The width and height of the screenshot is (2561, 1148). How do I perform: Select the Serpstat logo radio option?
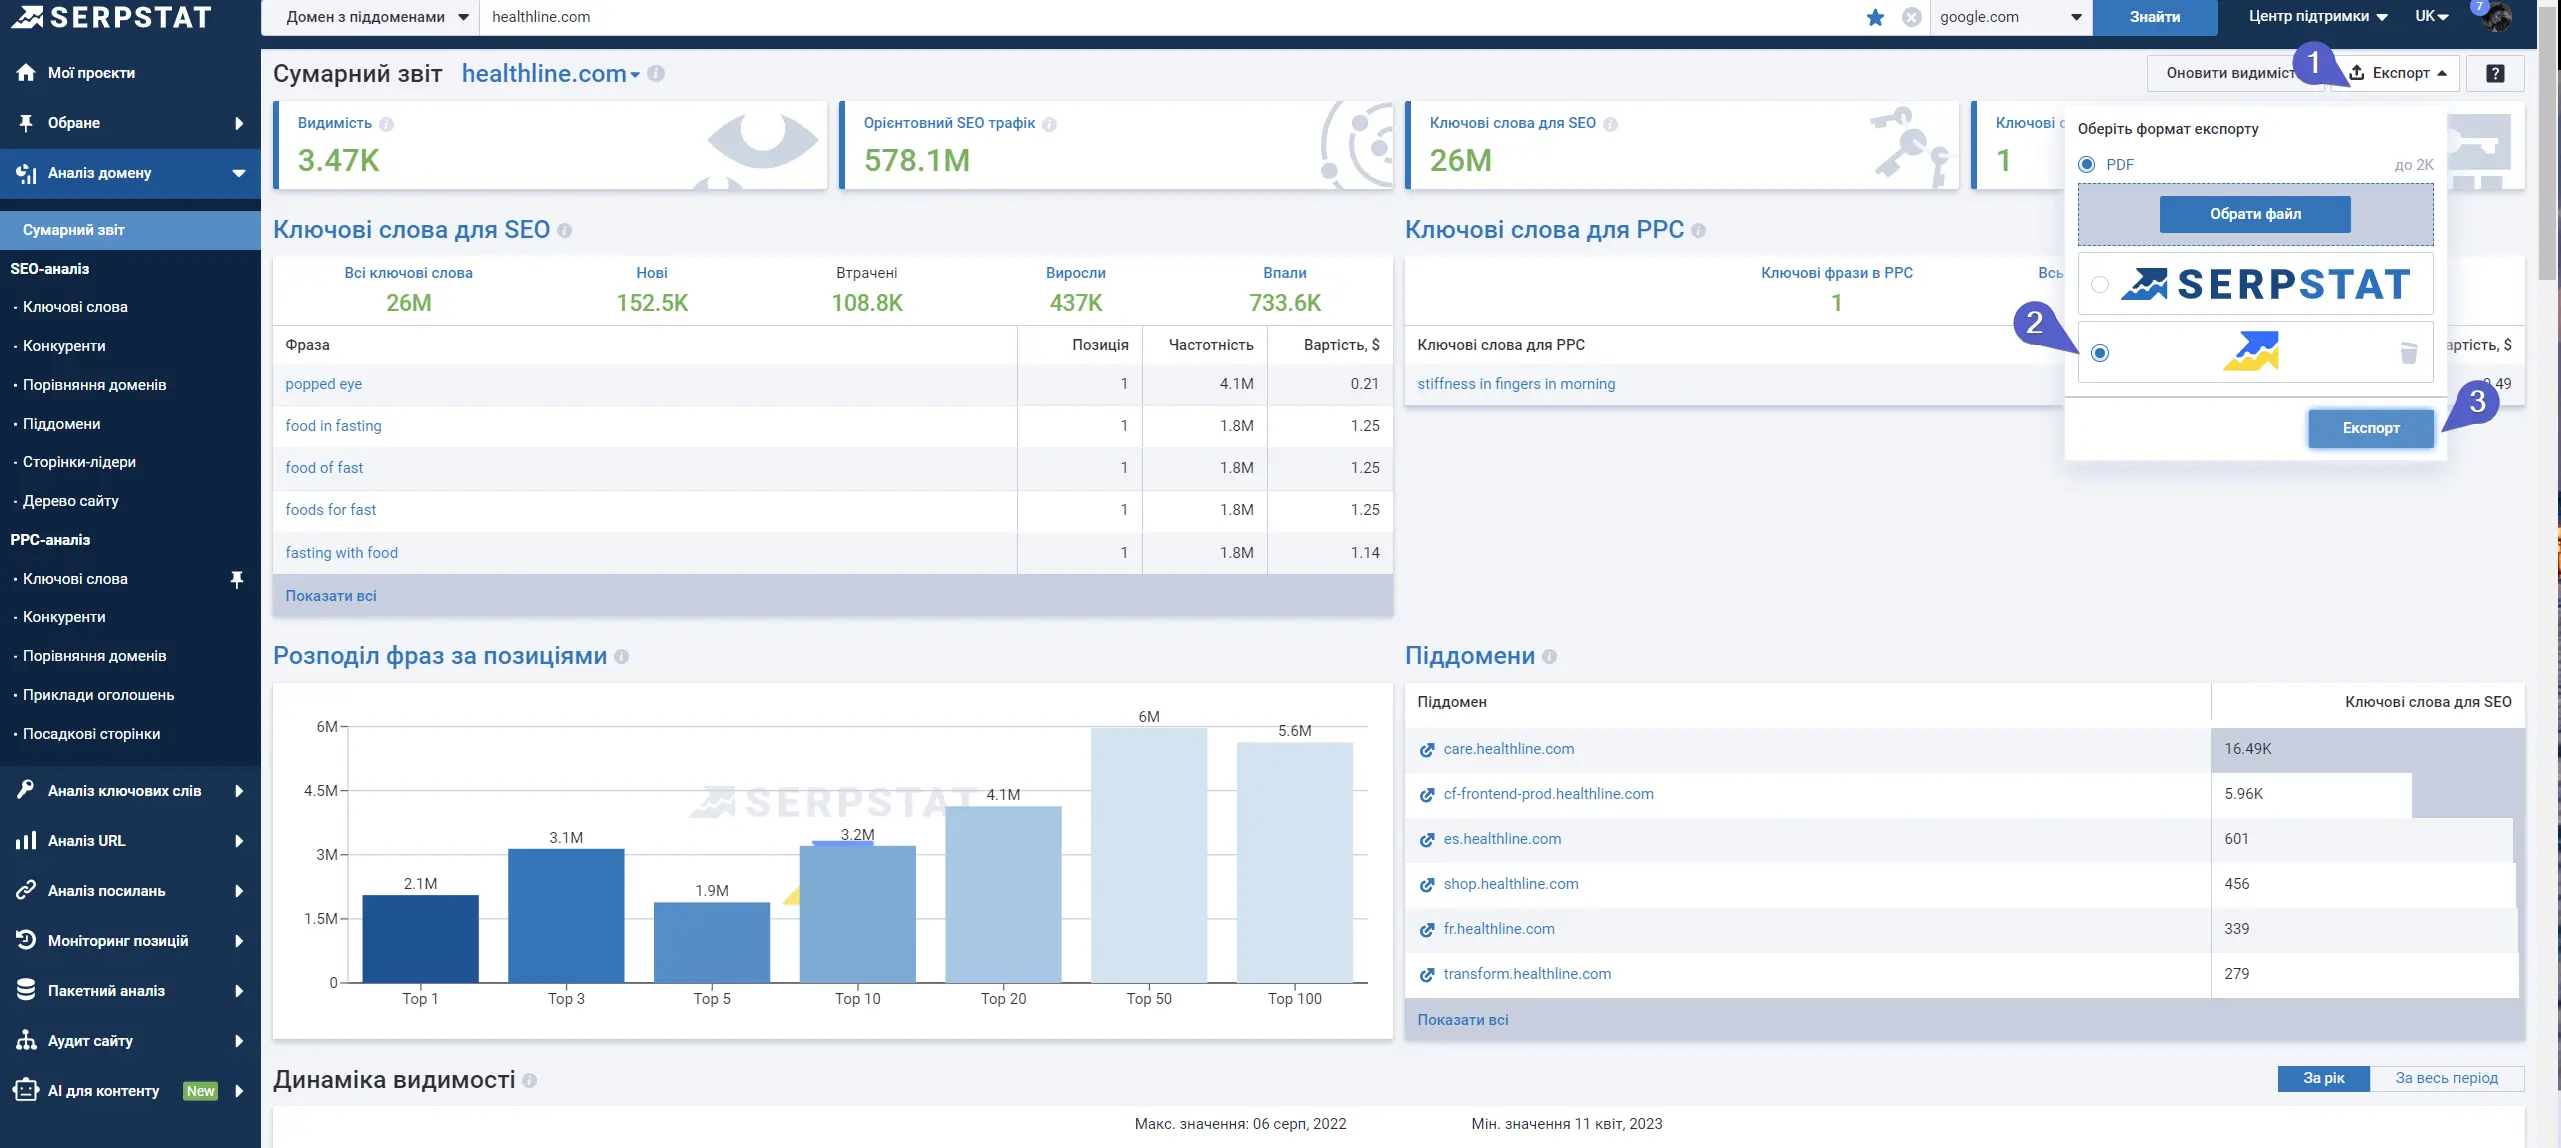point(2100,285)
